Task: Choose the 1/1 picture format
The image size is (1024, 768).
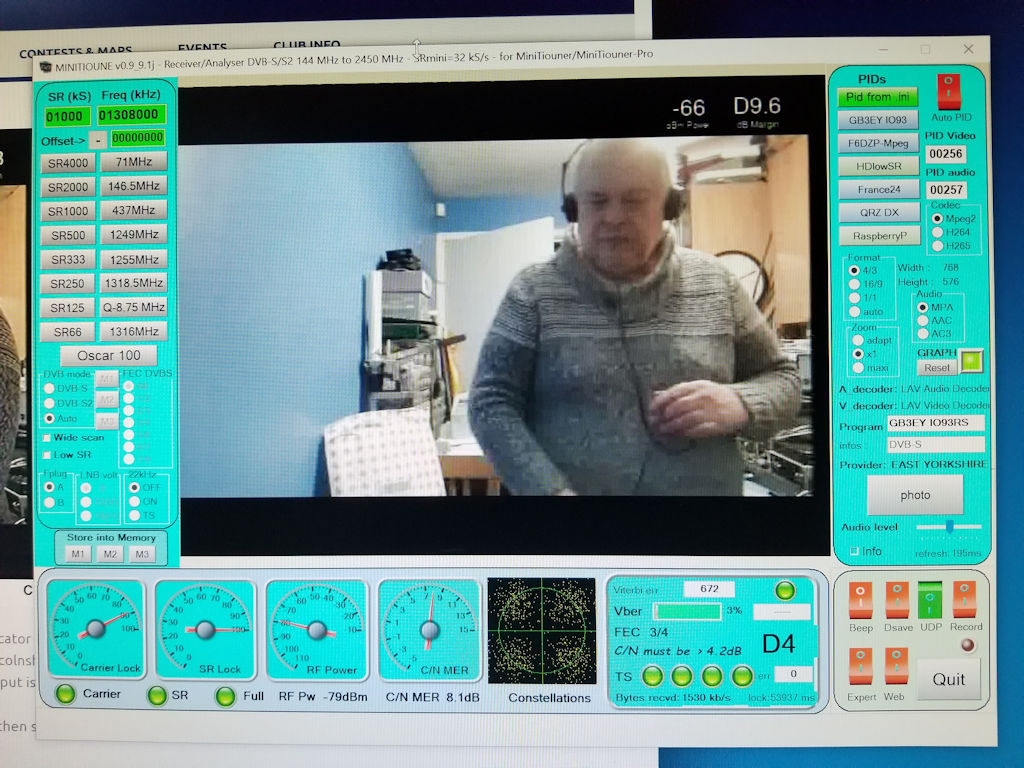Action: pos(854,298)
